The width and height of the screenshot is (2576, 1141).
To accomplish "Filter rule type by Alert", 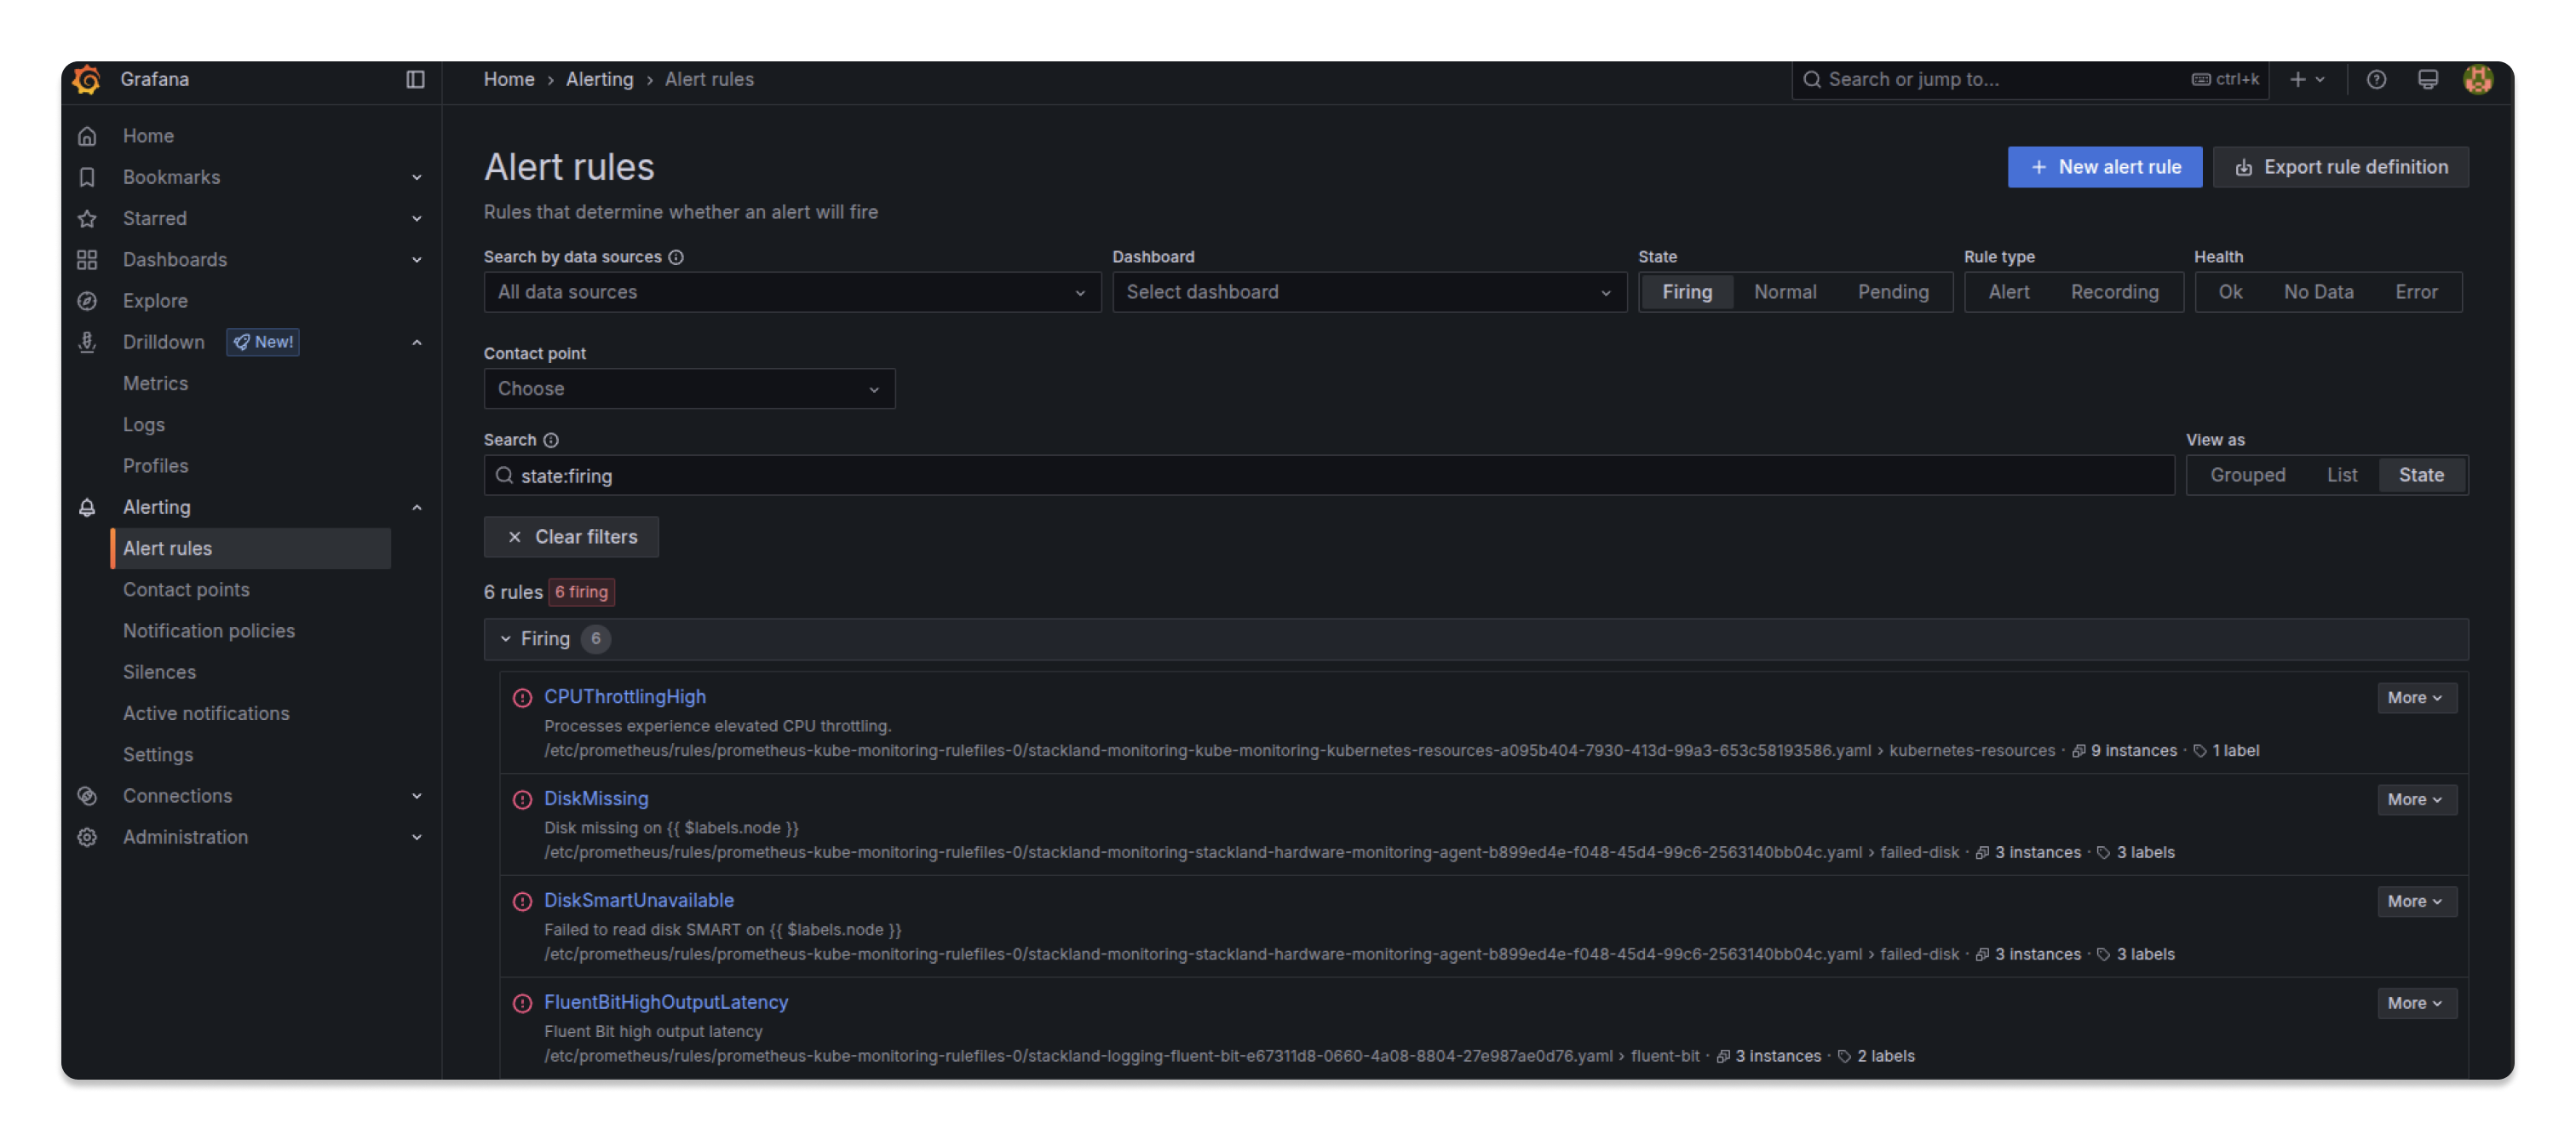I will 2008,292.
